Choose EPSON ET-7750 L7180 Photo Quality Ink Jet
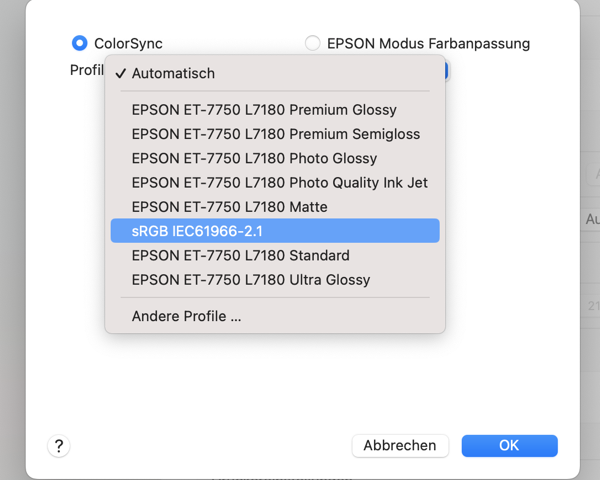Screen dimensions: 600x480 point(275,183)
